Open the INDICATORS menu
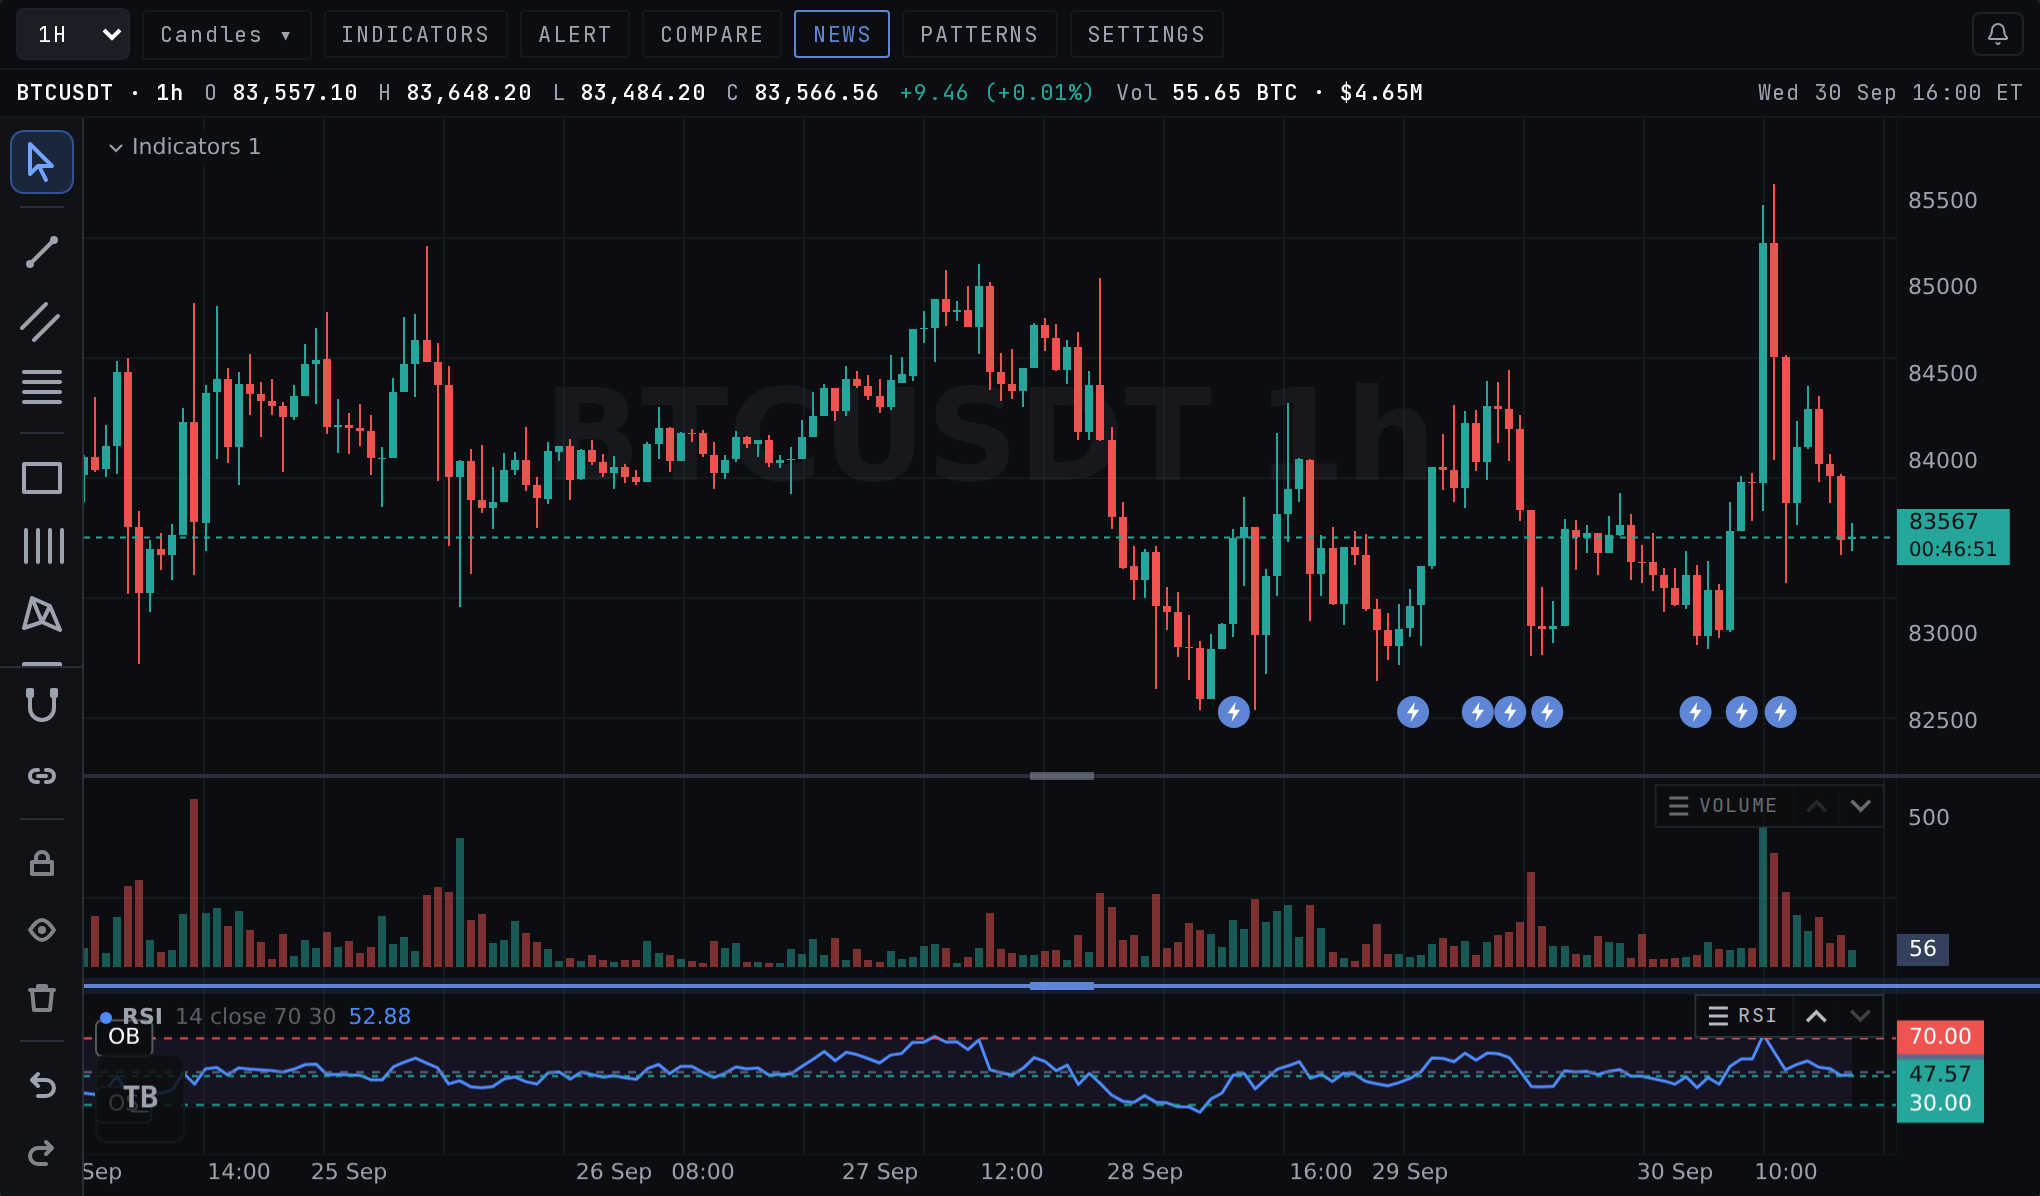Viewport: 2040px width, 1196px height. (x=415, y=34)
